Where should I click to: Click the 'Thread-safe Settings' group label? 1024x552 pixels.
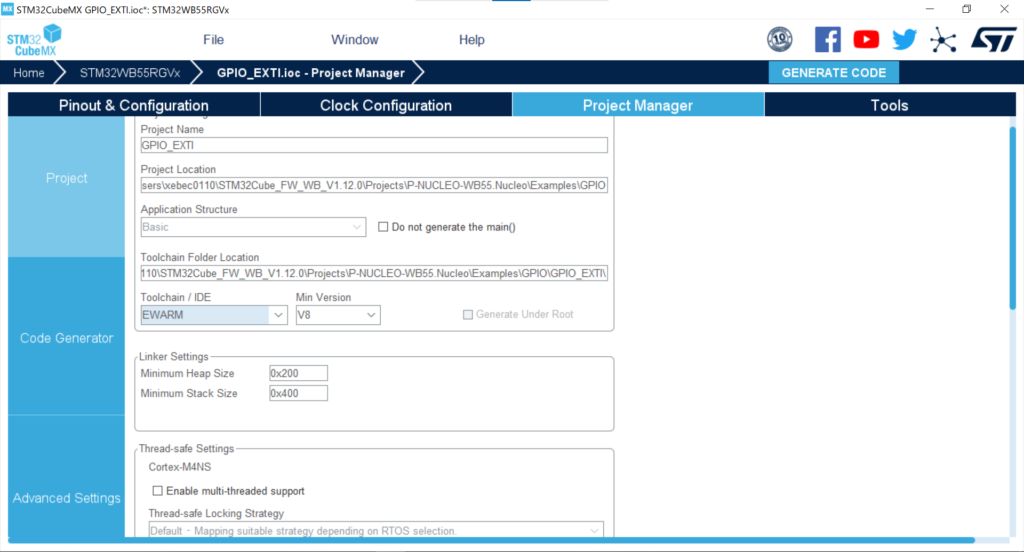tap(186, 448)
